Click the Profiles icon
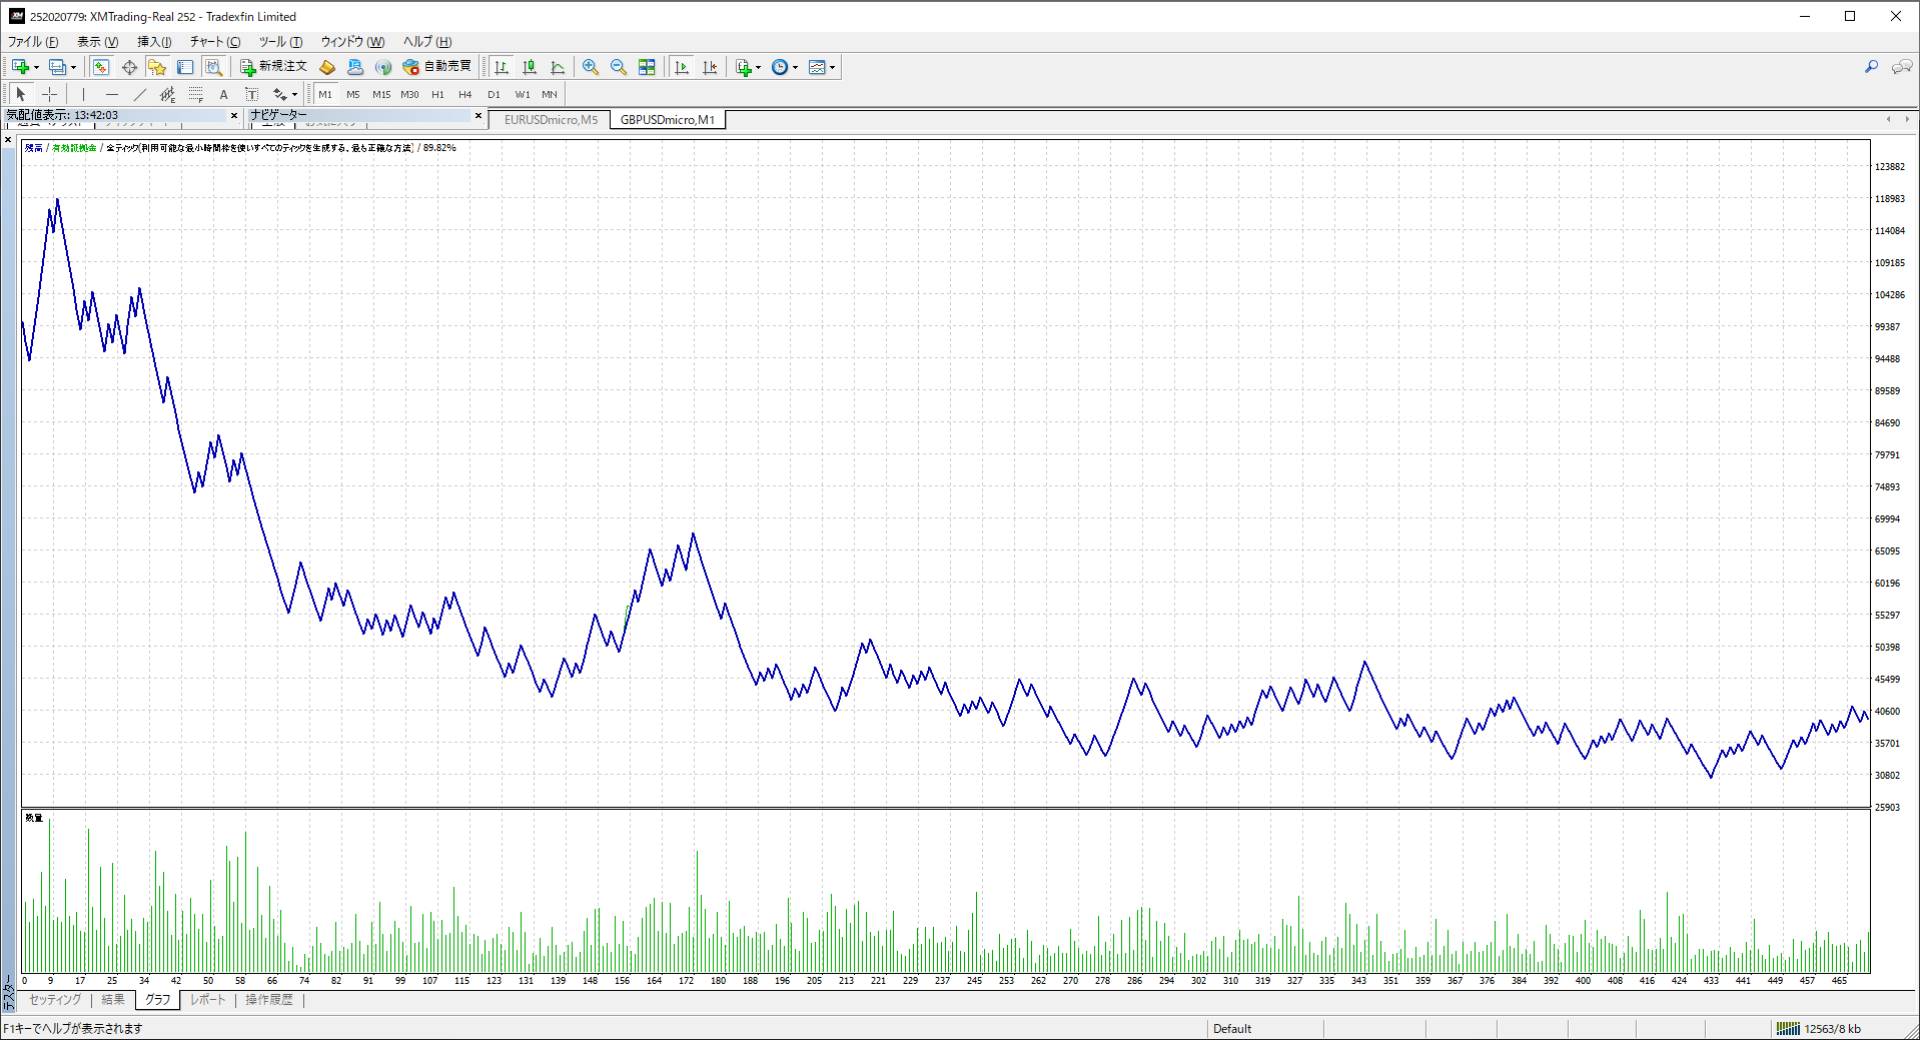This screenshot has width=1920, height=1040. tap(57, 67)
